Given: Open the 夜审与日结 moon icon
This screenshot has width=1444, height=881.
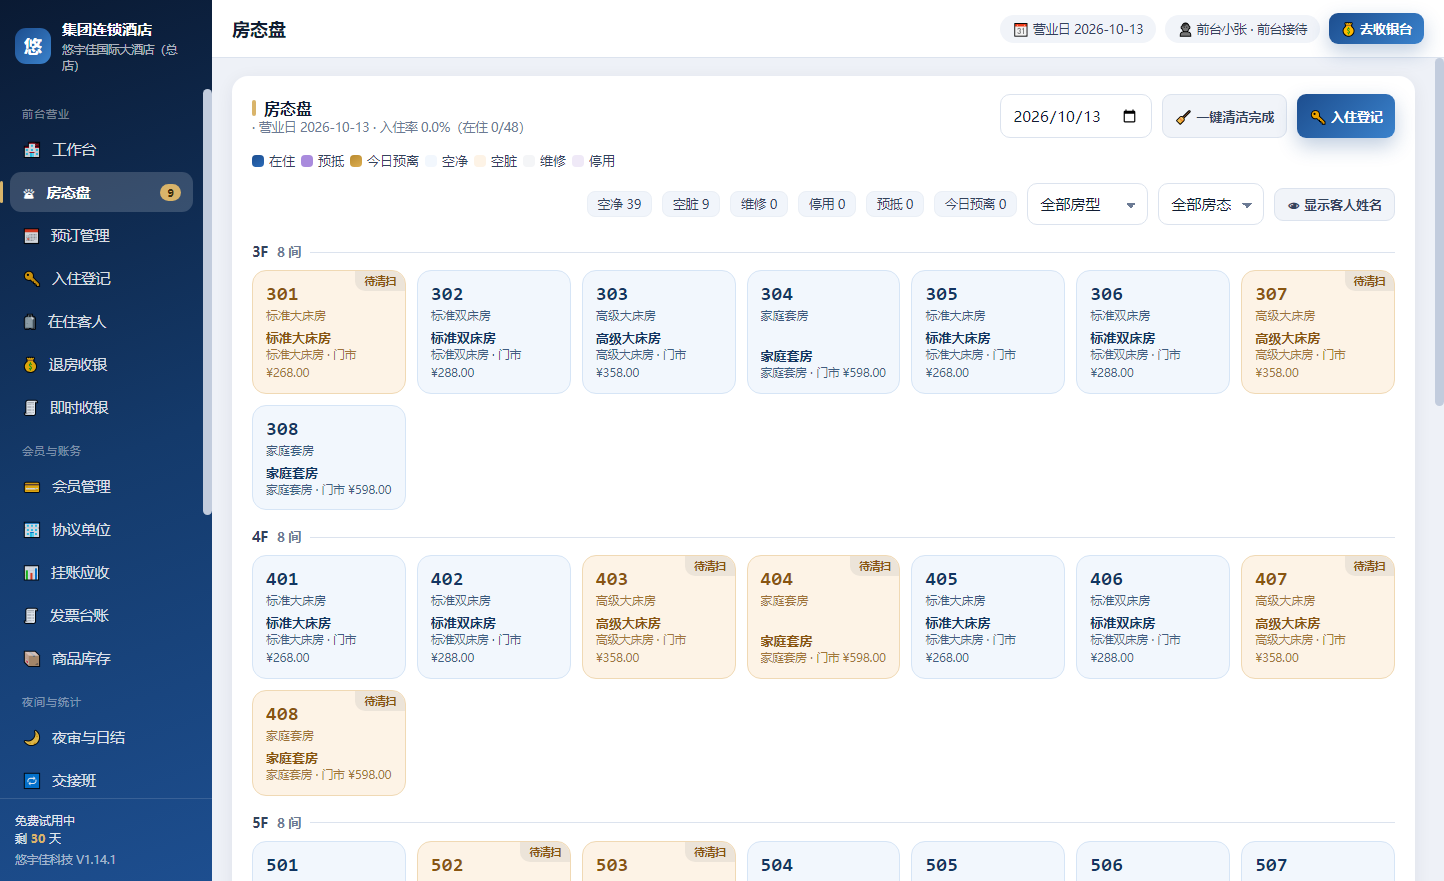Looking at the screenshot, I should [x=32, y=738].
